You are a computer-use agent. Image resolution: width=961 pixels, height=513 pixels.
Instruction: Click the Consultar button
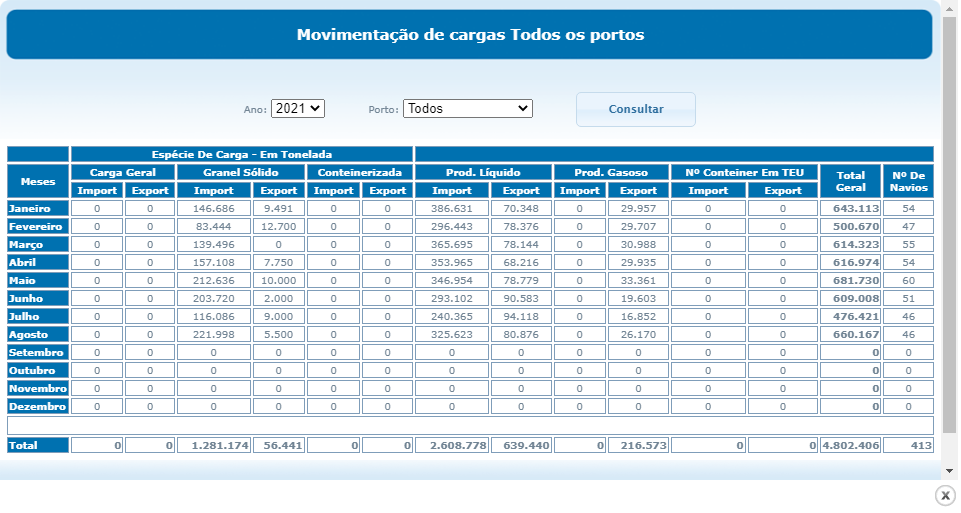(x=636, y=109)
